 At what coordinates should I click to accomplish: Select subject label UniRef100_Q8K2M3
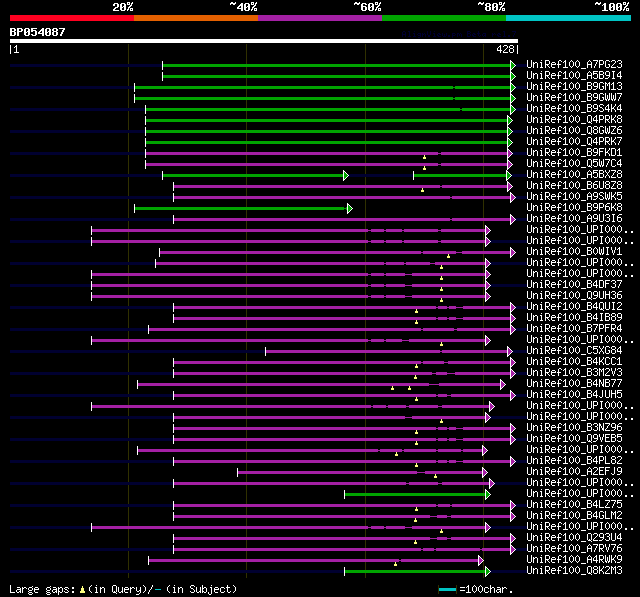[574, 571]
